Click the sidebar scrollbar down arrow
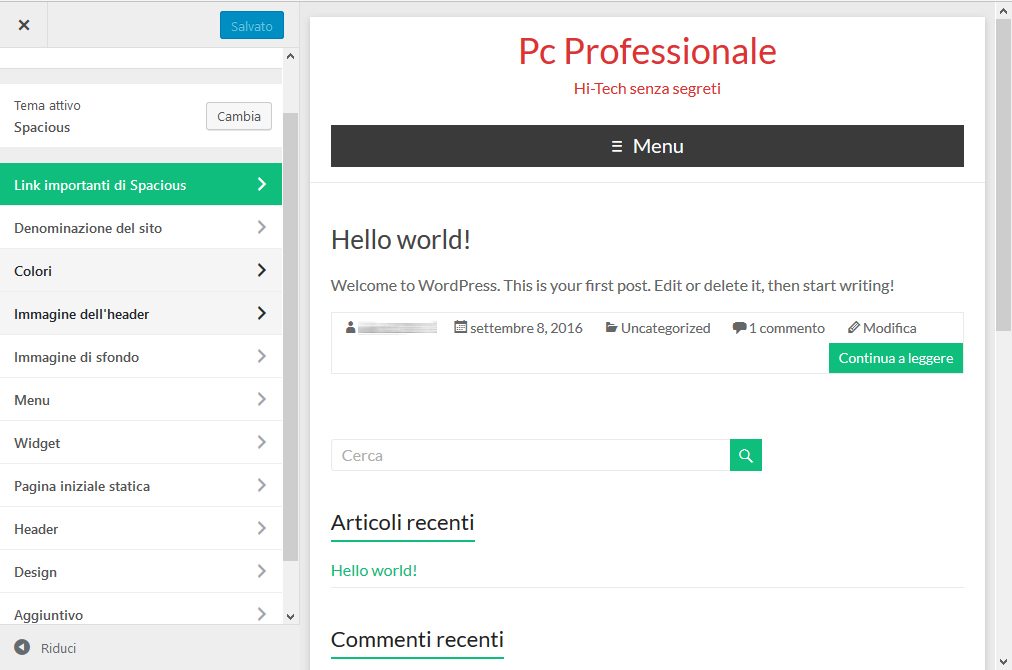Screen dimensions: 1012x670 click(290, 617)
